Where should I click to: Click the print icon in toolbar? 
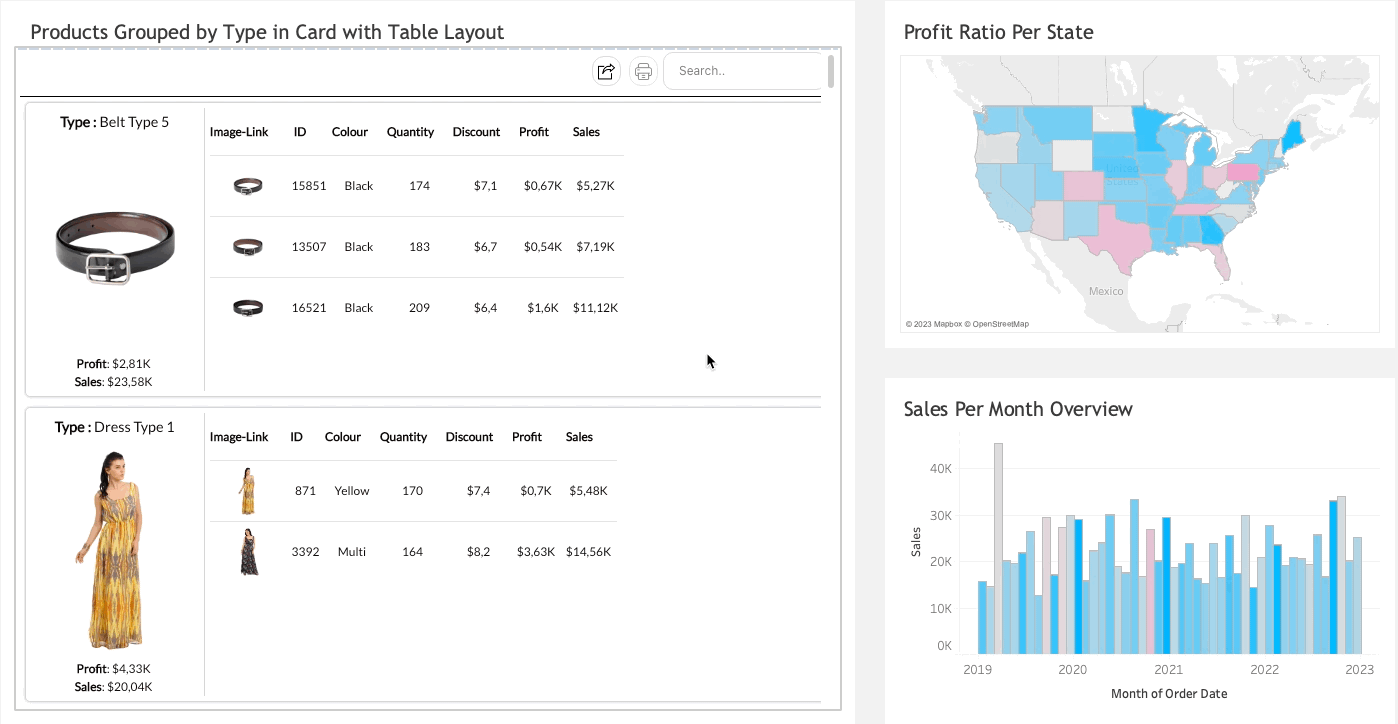643,71
